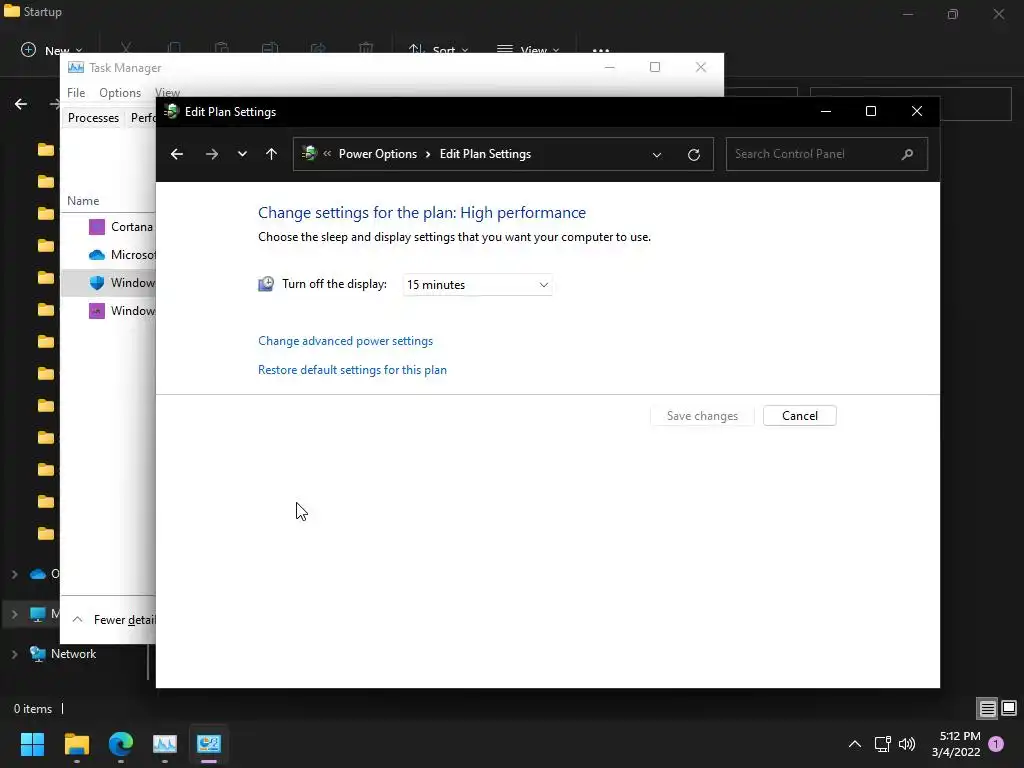This screenshot has height=768, width=1024.
Task: Open Windows Start menu
Action: tap(32, 744)
